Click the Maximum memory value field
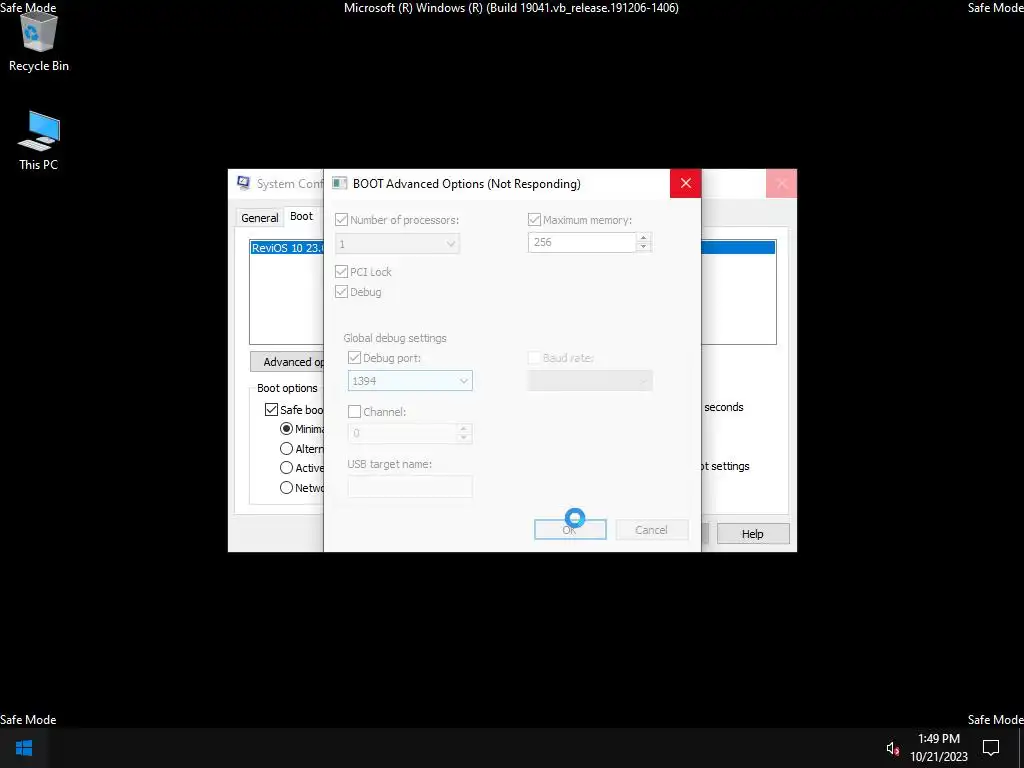The image size is (1024, 768). [582, 242]
